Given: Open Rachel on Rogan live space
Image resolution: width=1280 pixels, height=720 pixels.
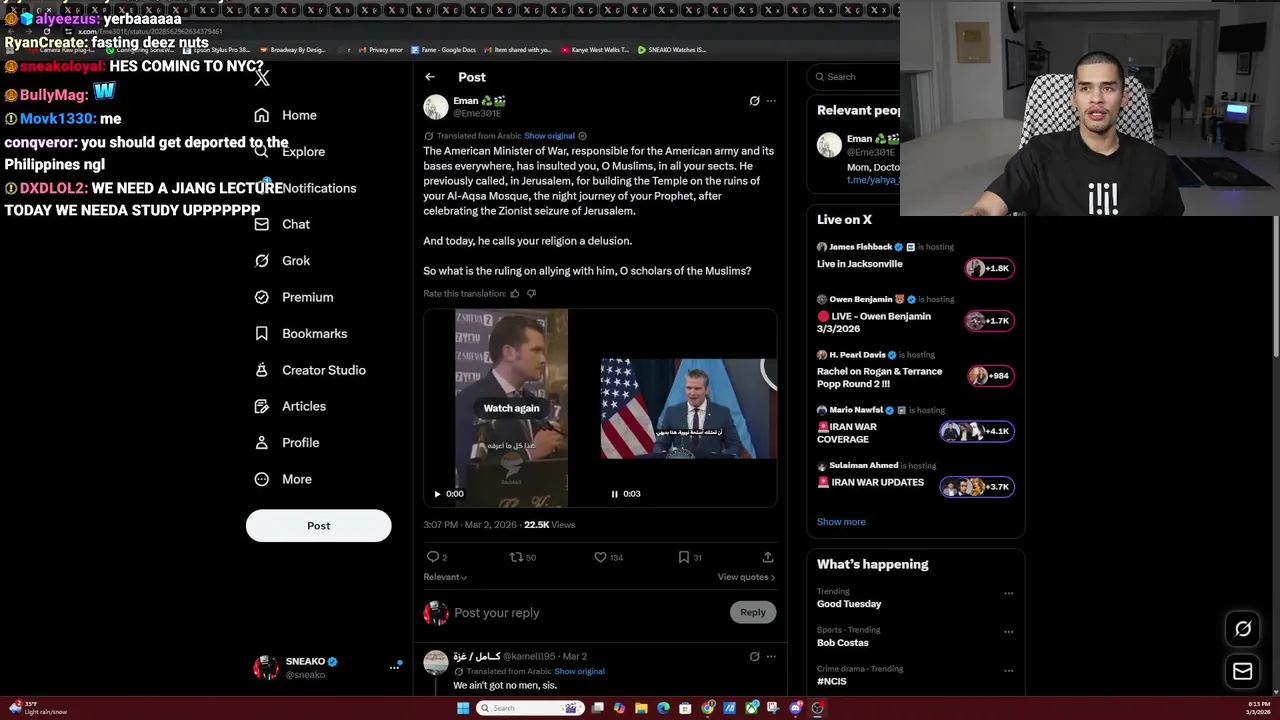Looking at the screenshot, I should click(879, 377).
